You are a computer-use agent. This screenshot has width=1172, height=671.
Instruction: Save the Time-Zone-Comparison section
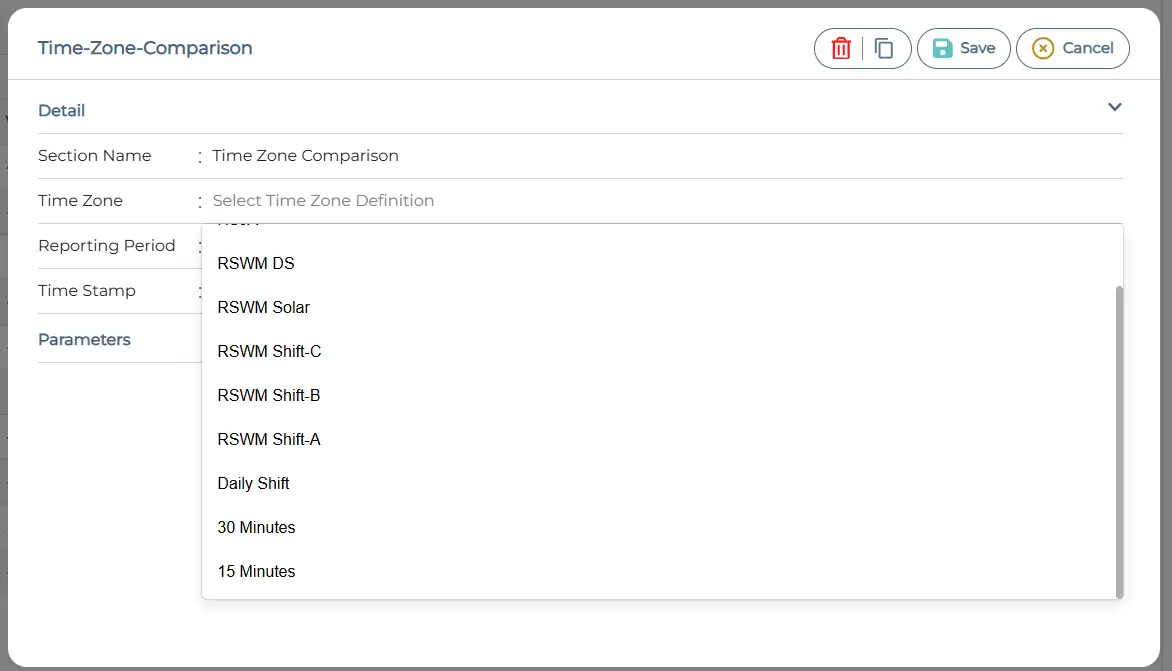(963, 48)
